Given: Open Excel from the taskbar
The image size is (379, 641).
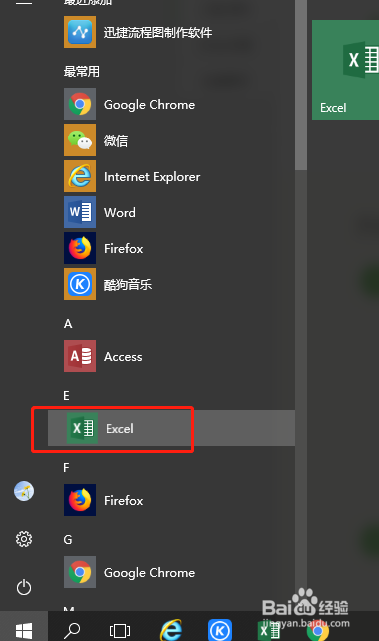Looking at the screenshot, I should click(269, 630).
